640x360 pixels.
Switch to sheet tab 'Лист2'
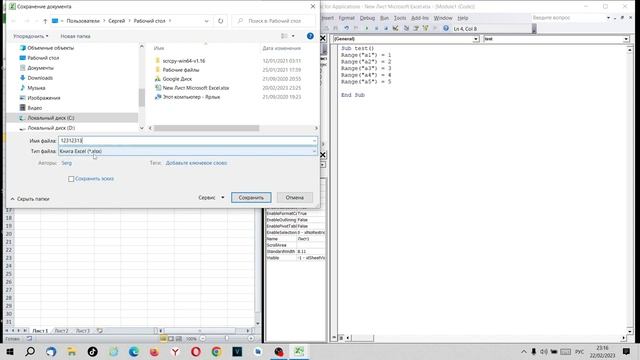coord(61,331)
